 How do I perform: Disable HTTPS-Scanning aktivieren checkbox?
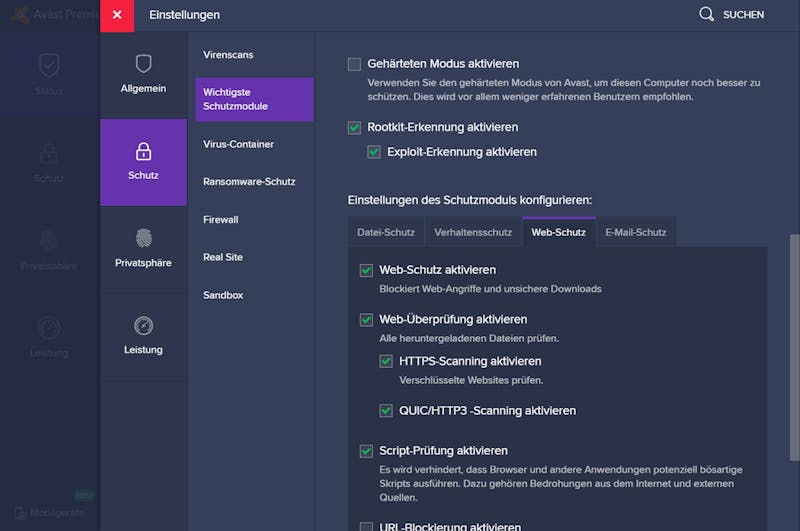(386, 362)
